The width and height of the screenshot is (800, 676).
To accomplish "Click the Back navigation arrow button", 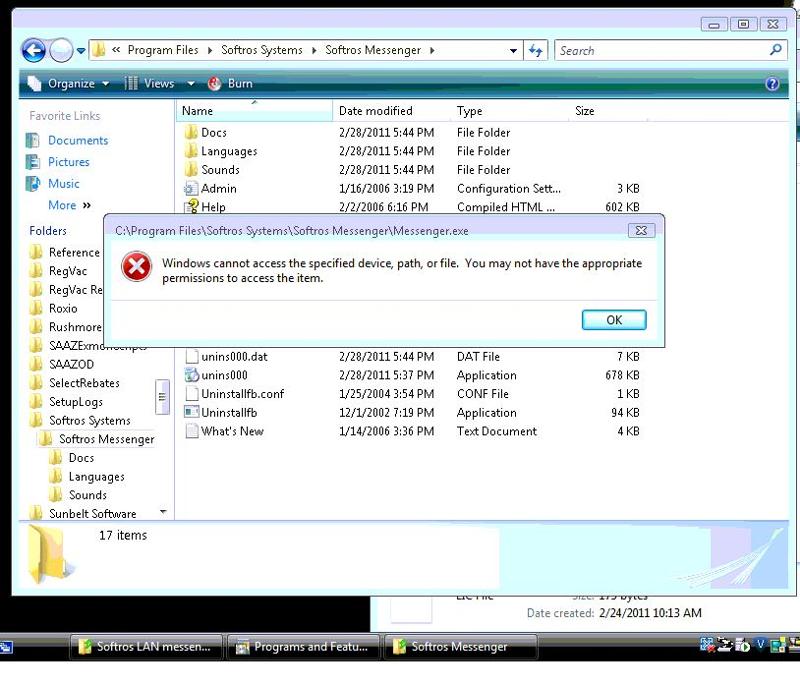I will pyautogui.click(x=34, y=51).
